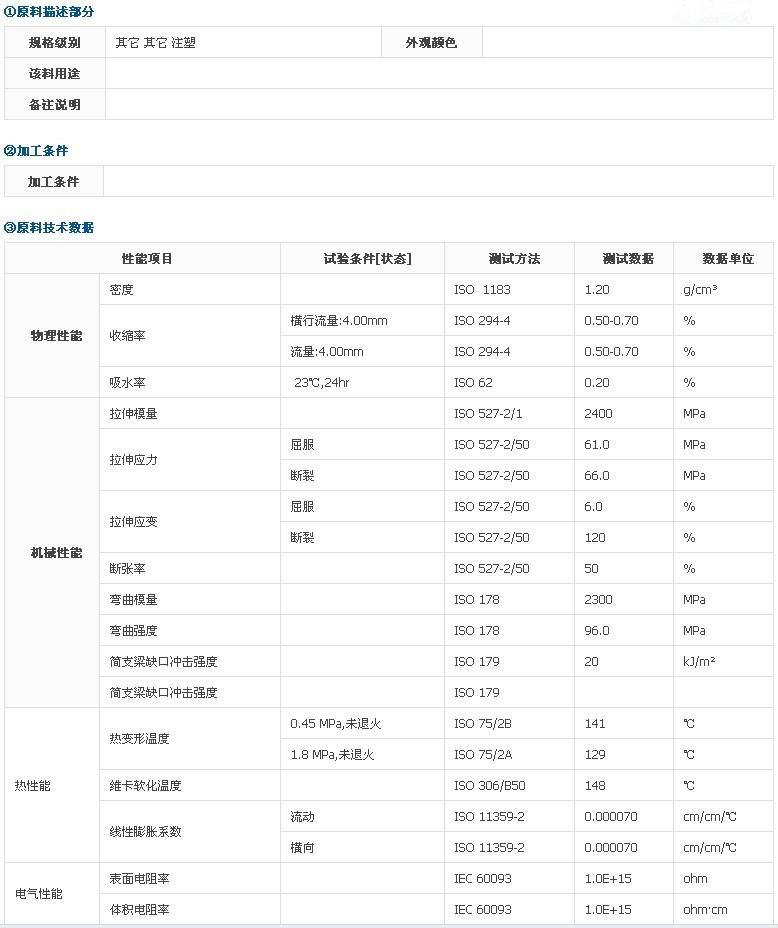778x928 pixels.
Task: Select the 机械性能 category cell
Action: click(56, 553)
